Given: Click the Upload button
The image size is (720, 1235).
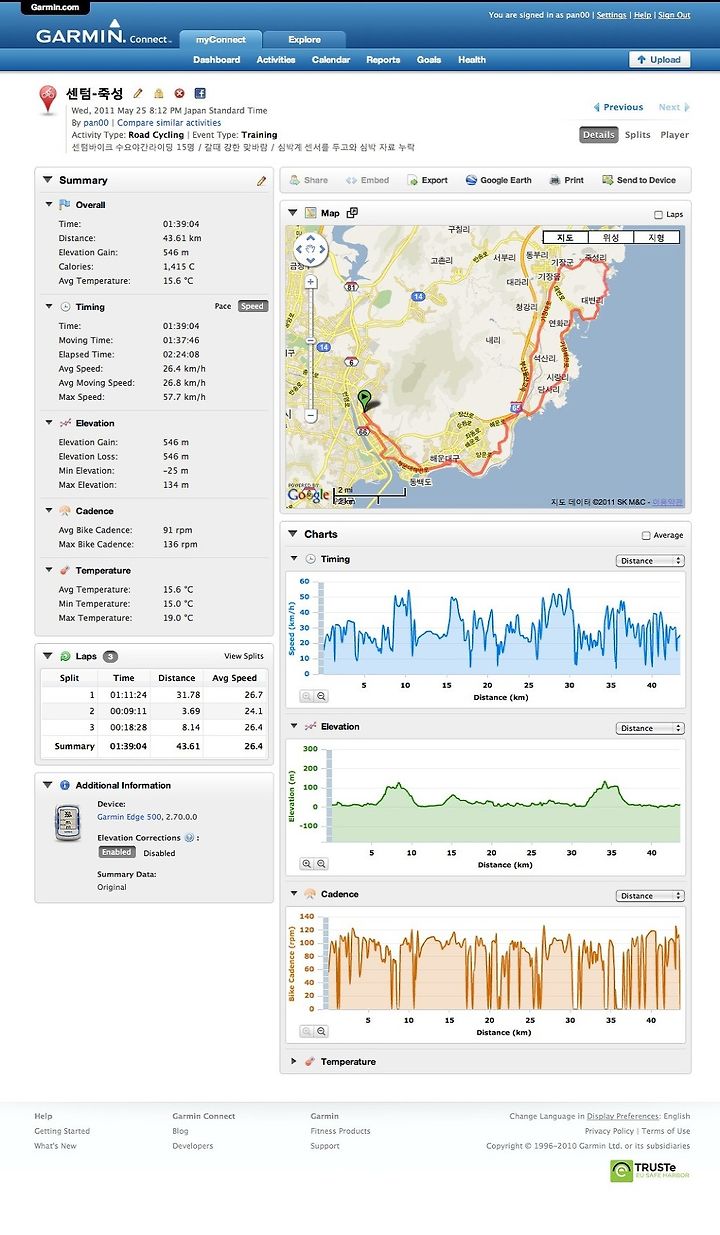Looking at the screenshot, I should (x=659, y=60).
